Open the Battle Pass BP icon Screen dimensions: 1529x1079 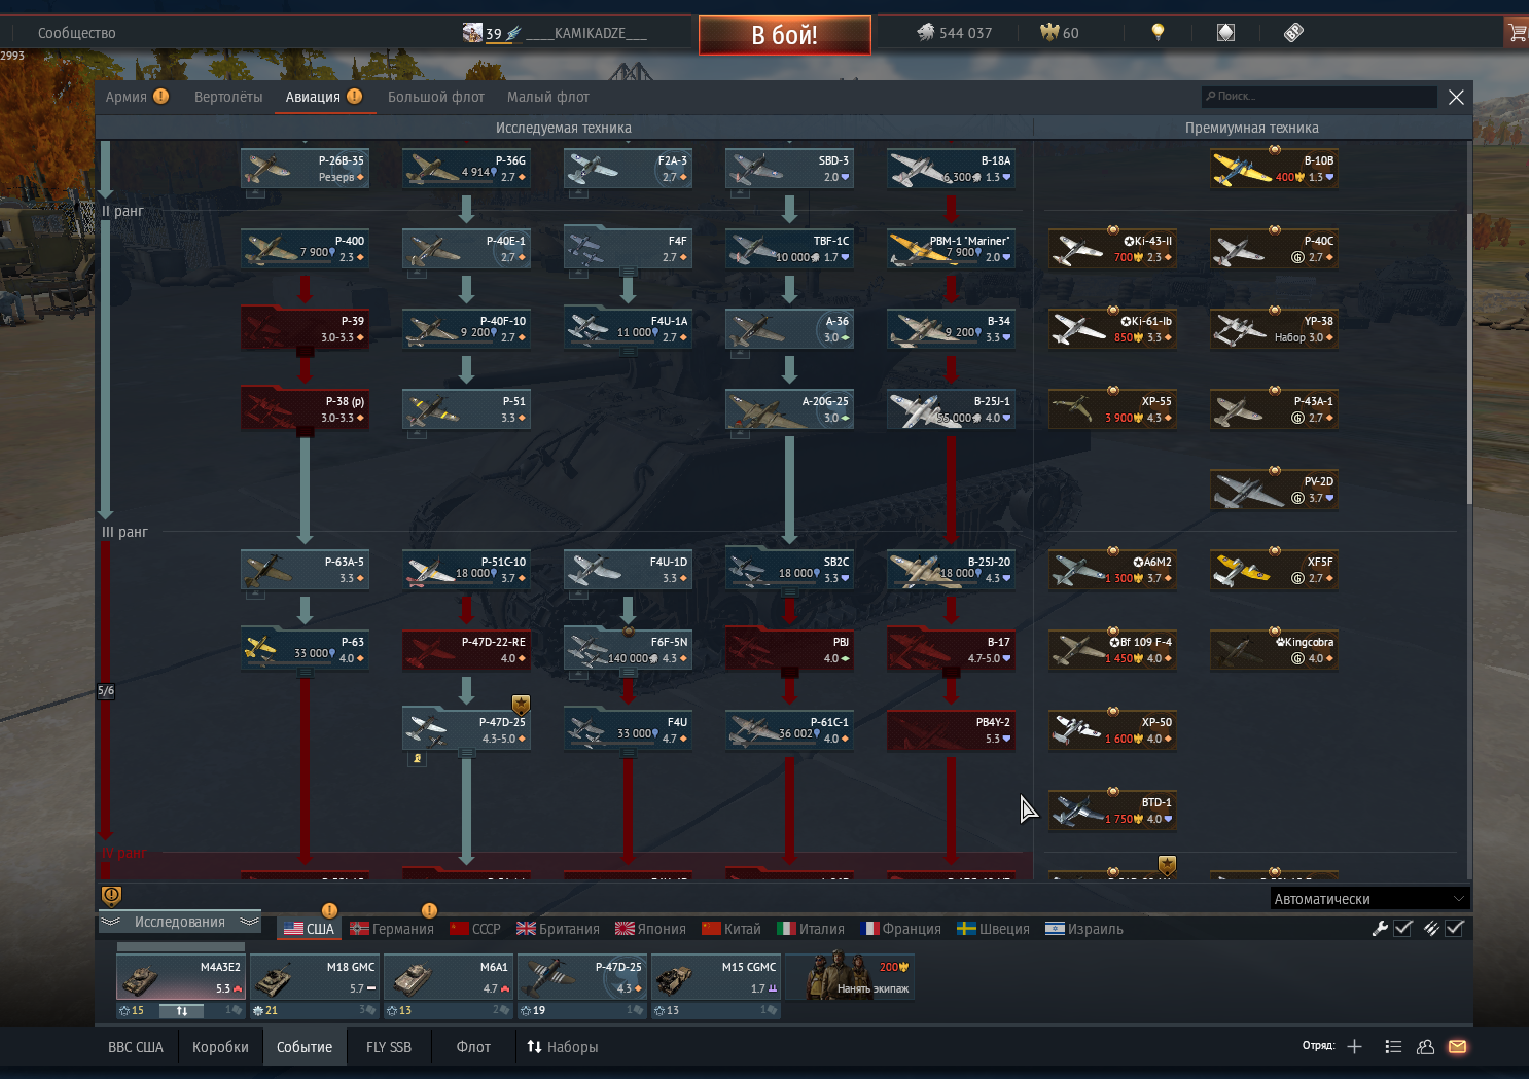click(x=1293, y=32)
